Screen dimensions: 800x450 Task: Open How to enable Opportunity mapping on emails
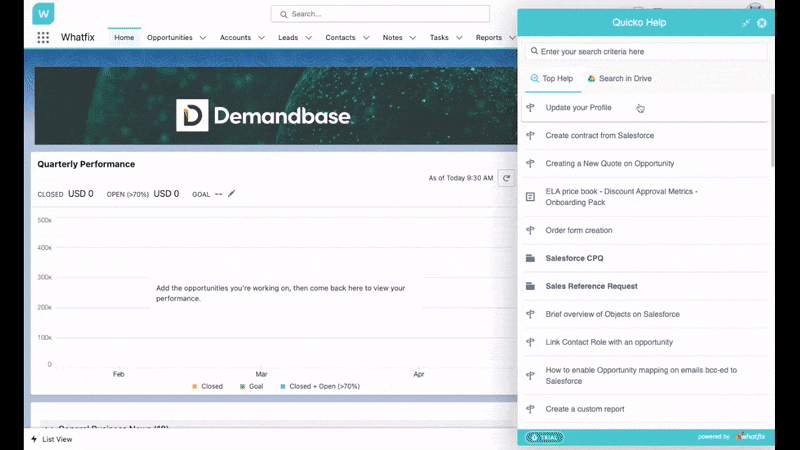pos(644,376)
